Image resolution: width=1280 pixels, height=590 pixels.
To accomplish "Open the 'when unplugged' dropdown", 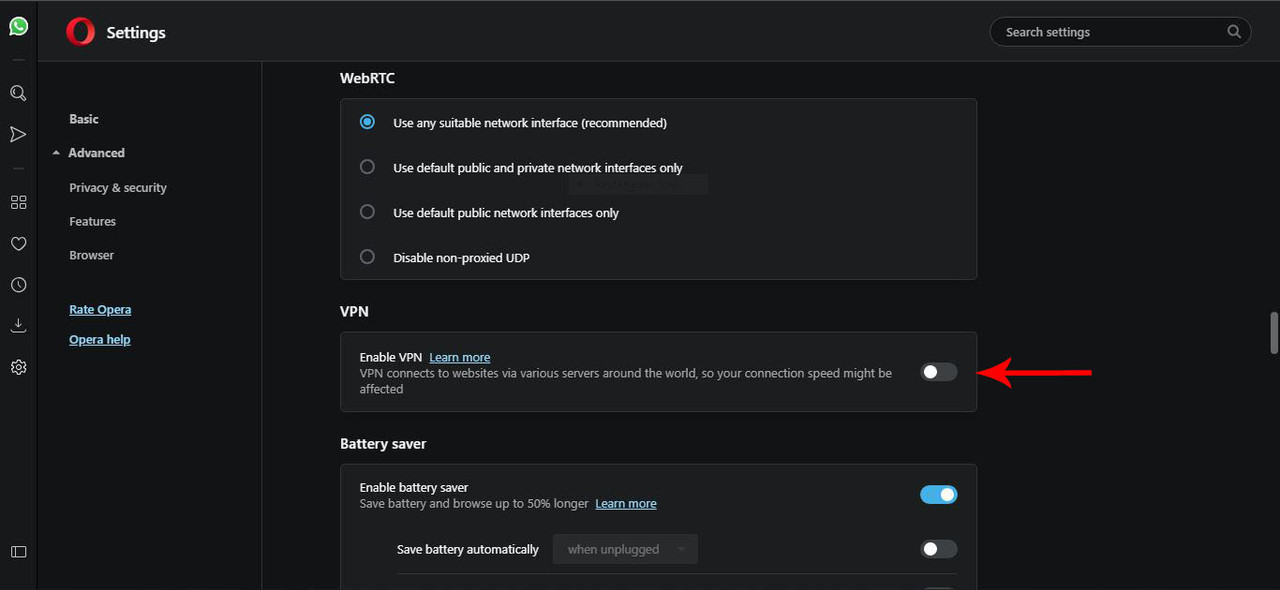I will [x=625, y=549].
